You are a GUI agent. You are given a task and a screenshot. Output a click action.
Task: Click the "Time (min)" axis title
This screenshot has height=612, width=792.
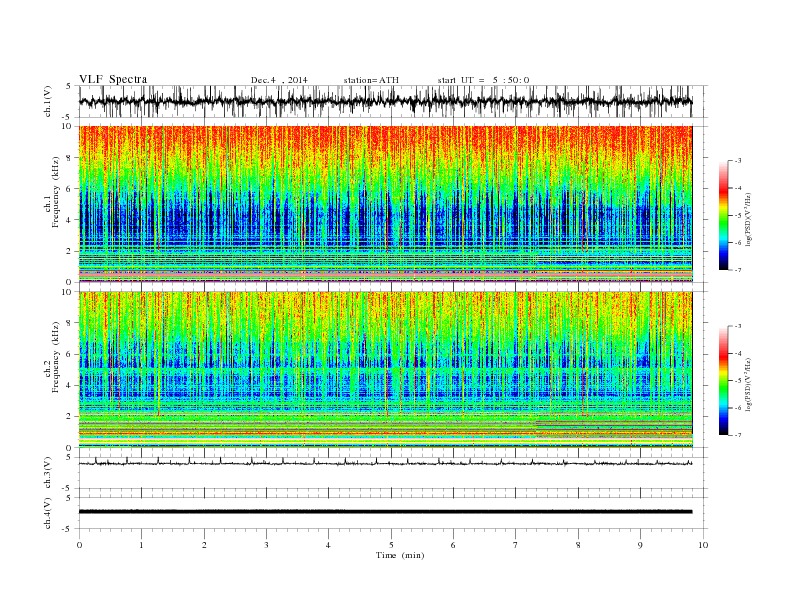(400, 555)
